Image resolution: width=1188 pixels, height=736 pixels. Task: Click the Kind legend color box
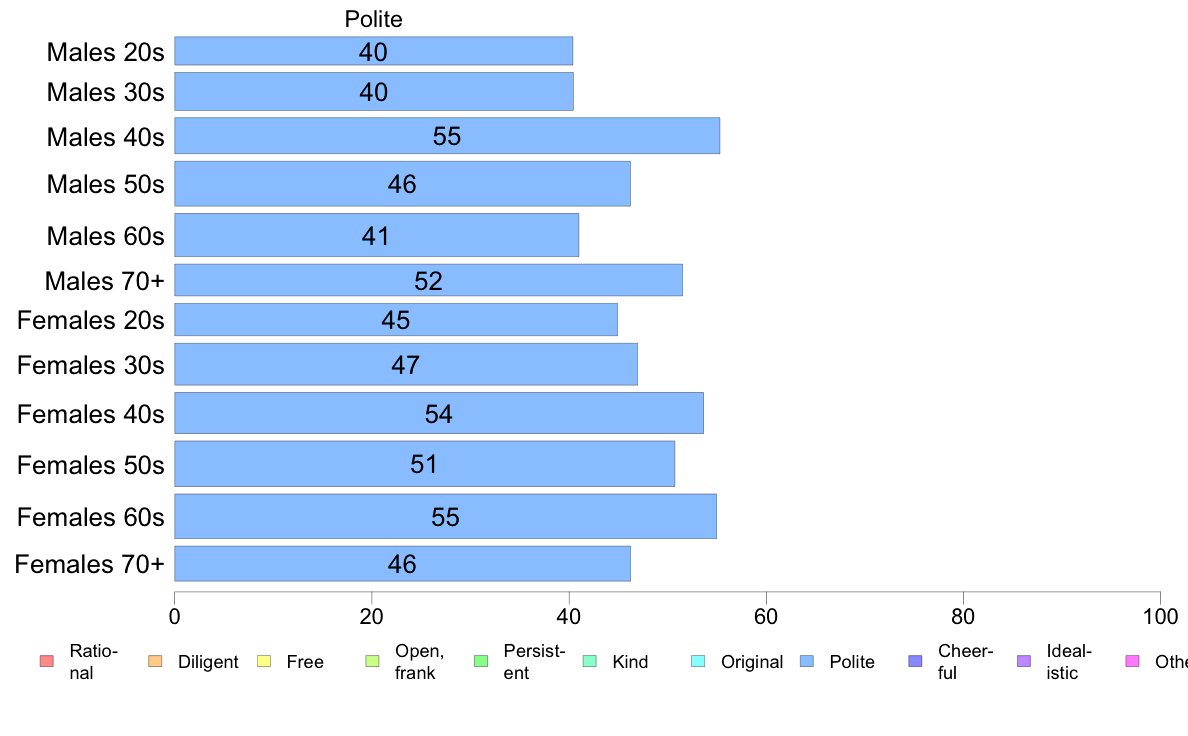tap(589, 661)
